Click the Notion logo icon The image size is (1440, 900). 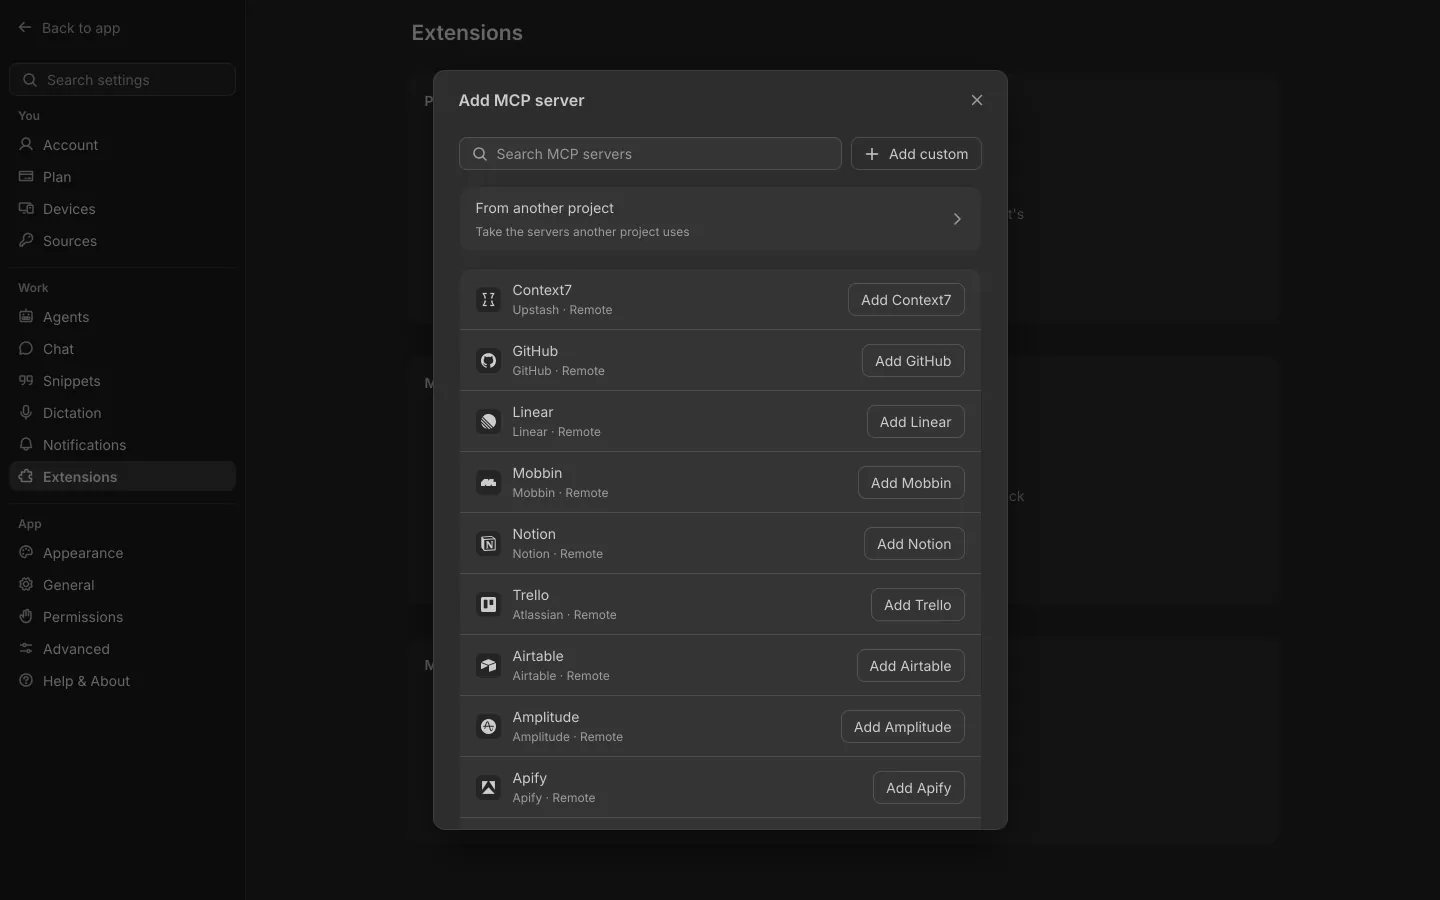click(488, 543)
